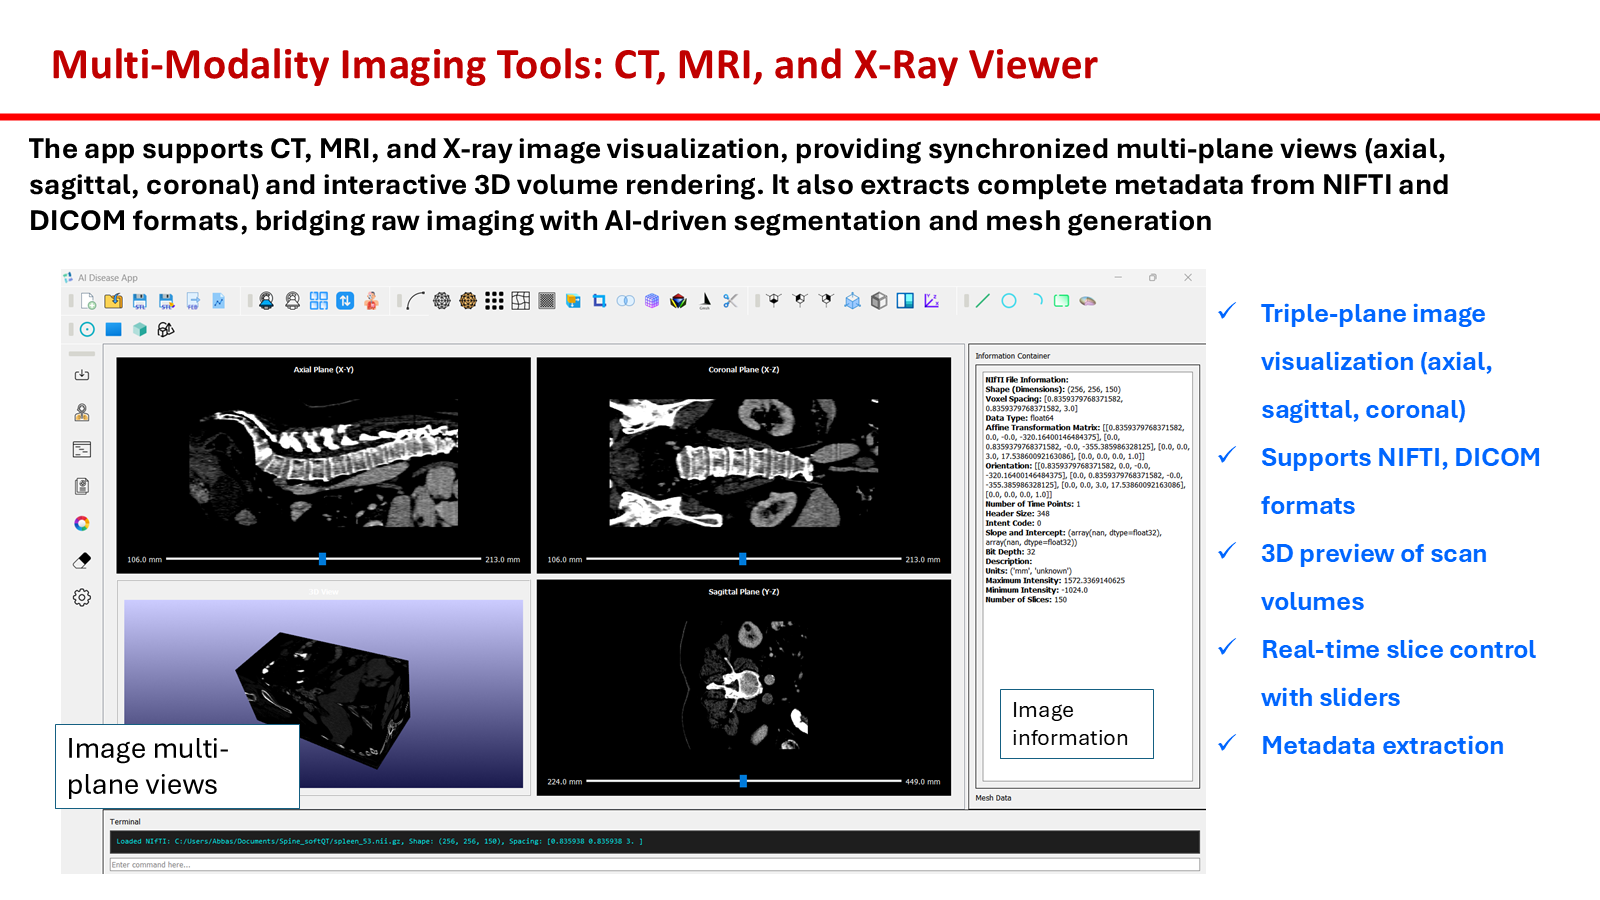The width and height of the screenshot is (1600, 900).
Task: Click the FEB export icon
Action: coord(193,301)
